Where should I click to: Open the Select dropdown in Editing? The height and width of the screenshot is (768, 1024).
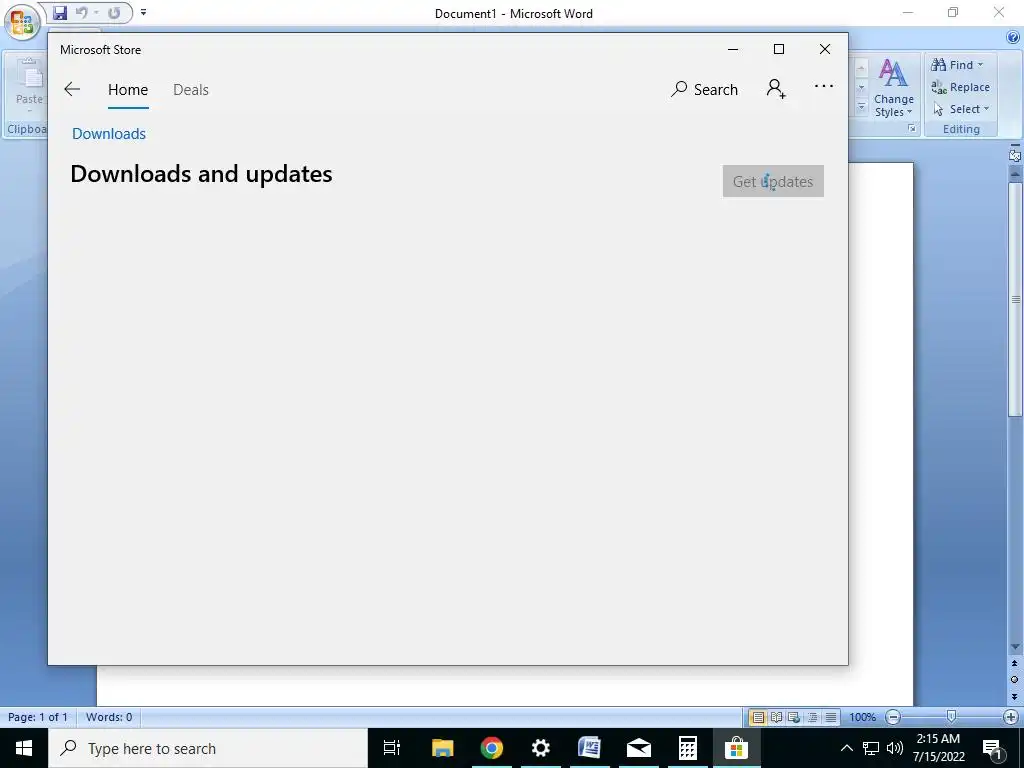[x=961, y=109]
